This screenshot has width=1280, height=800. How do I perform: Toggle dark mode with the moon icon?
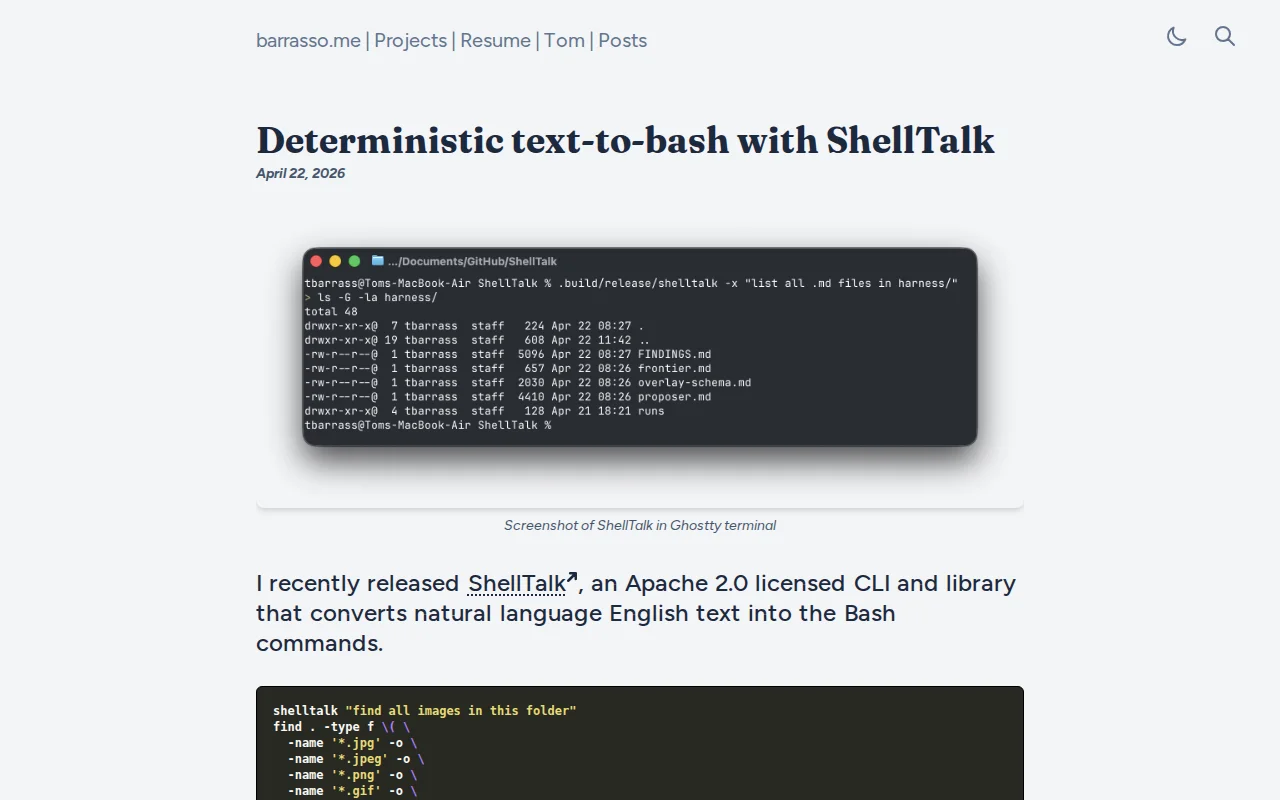[x=1176, y=37]
